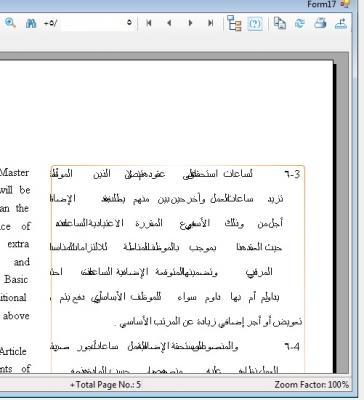Click the plain right-pointing page arrow
The image size is (364, 400).
point(190,23)
